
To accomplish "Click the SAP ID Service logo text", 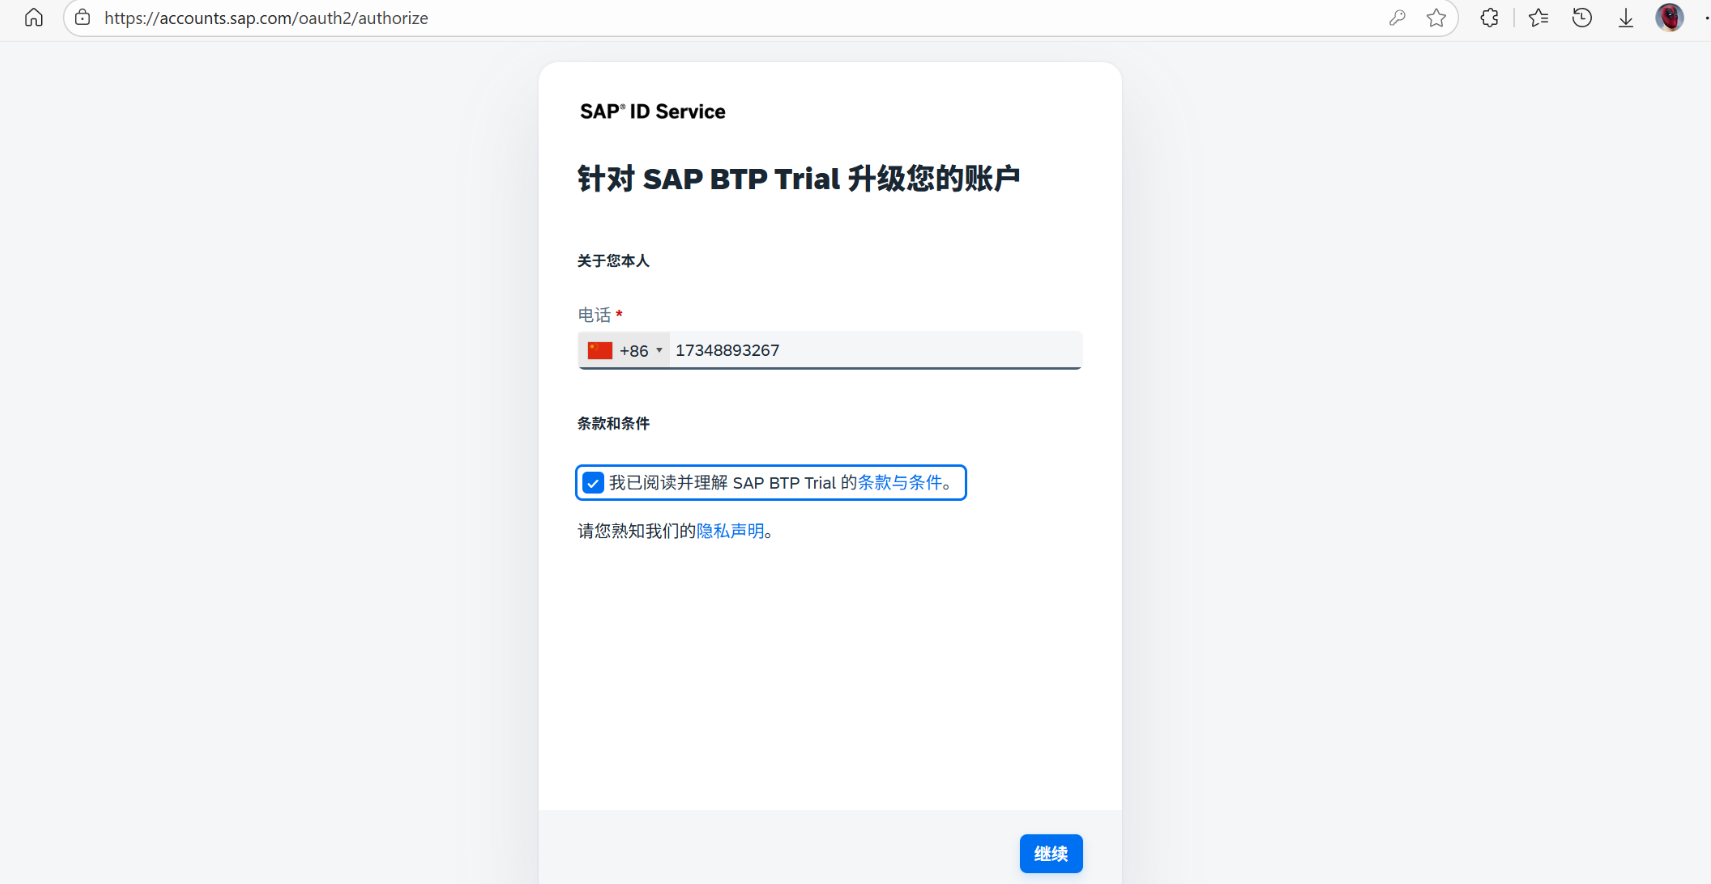I will coord(653,112).
